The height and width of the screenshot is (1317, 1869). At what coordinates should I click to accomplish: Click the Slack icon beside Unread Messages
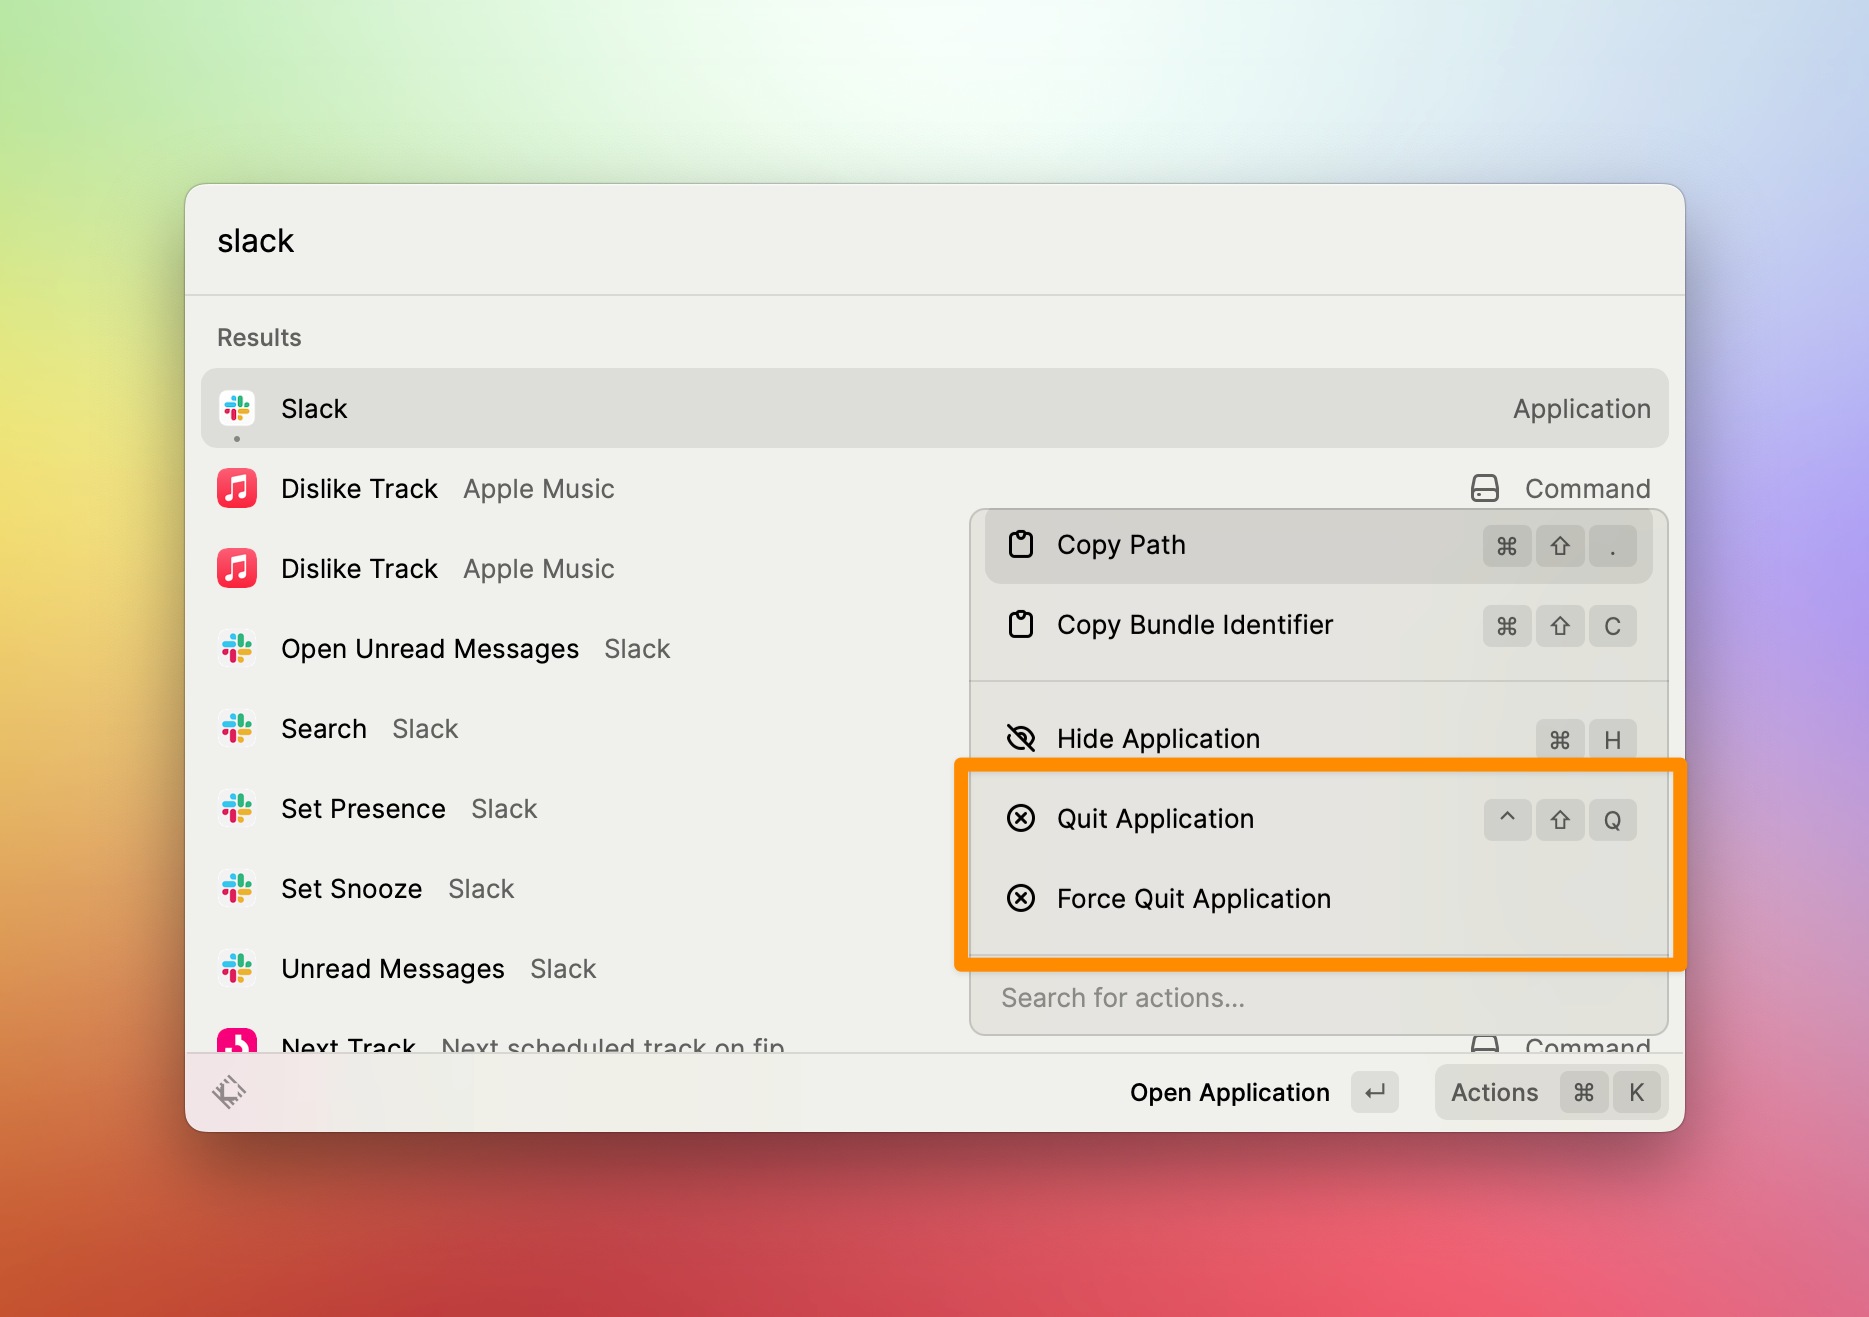pyautogui.click(x=237, y=968)
